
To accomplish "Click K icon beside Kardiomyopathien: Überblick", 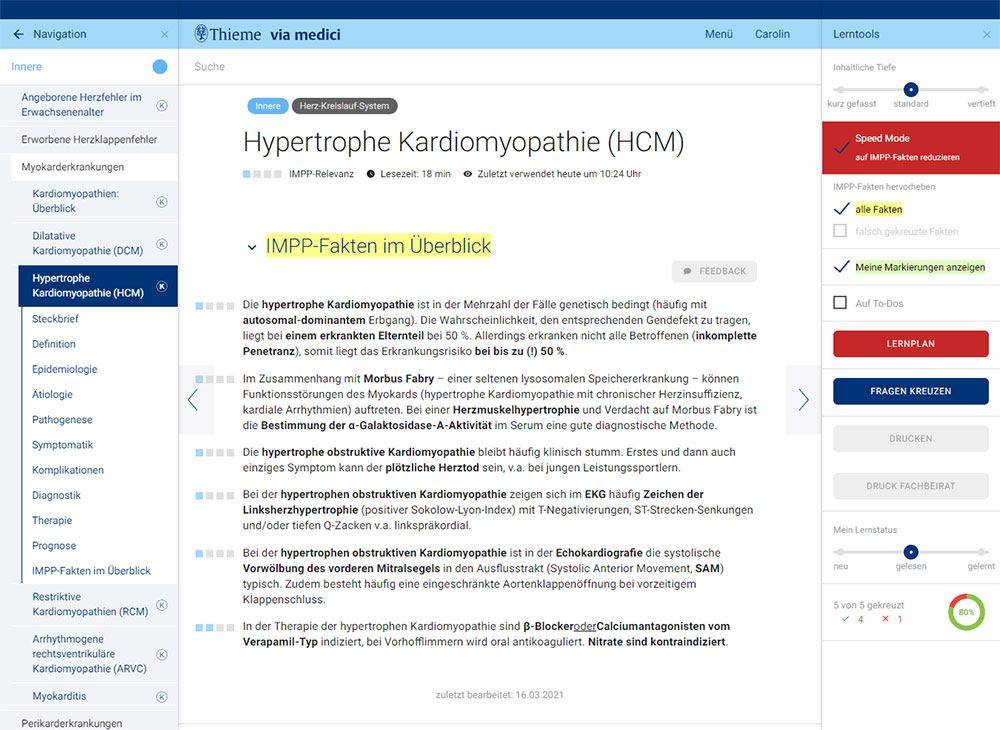I will pyautogui.click(x=162, y=201).
